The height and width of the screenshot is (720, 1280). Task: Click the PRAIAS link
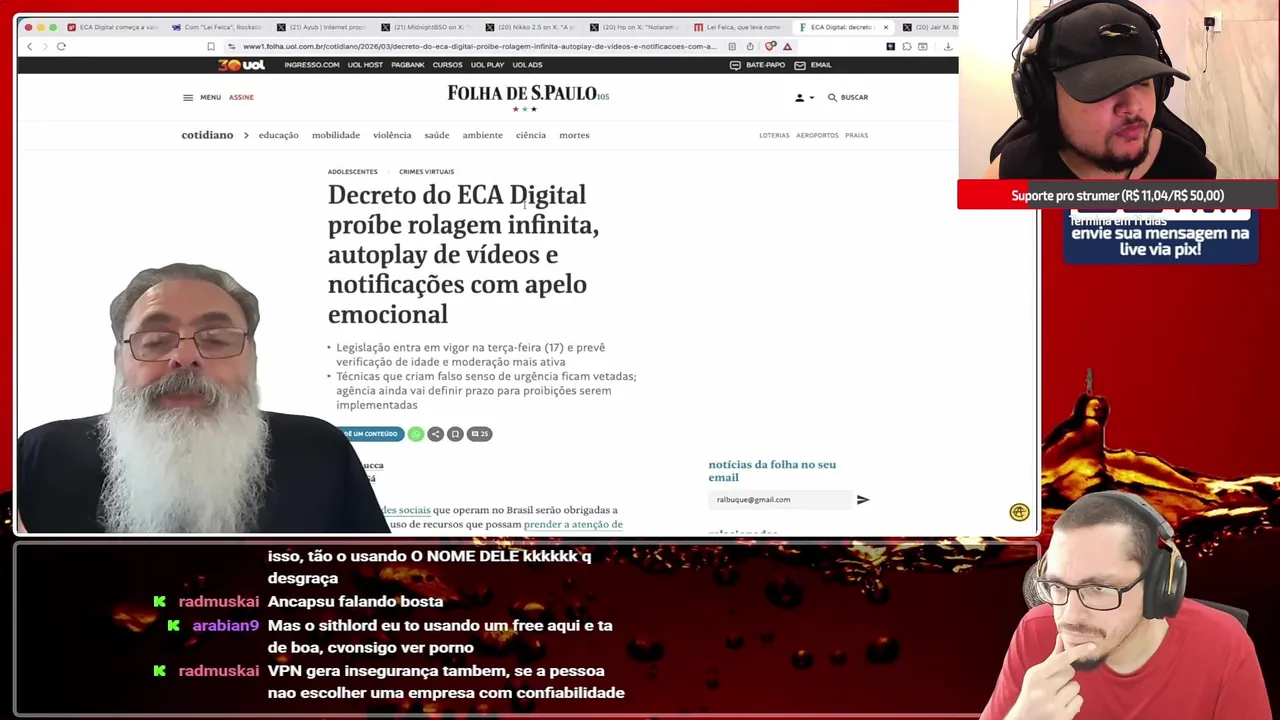pyautogui.click(x=856, y=135)
